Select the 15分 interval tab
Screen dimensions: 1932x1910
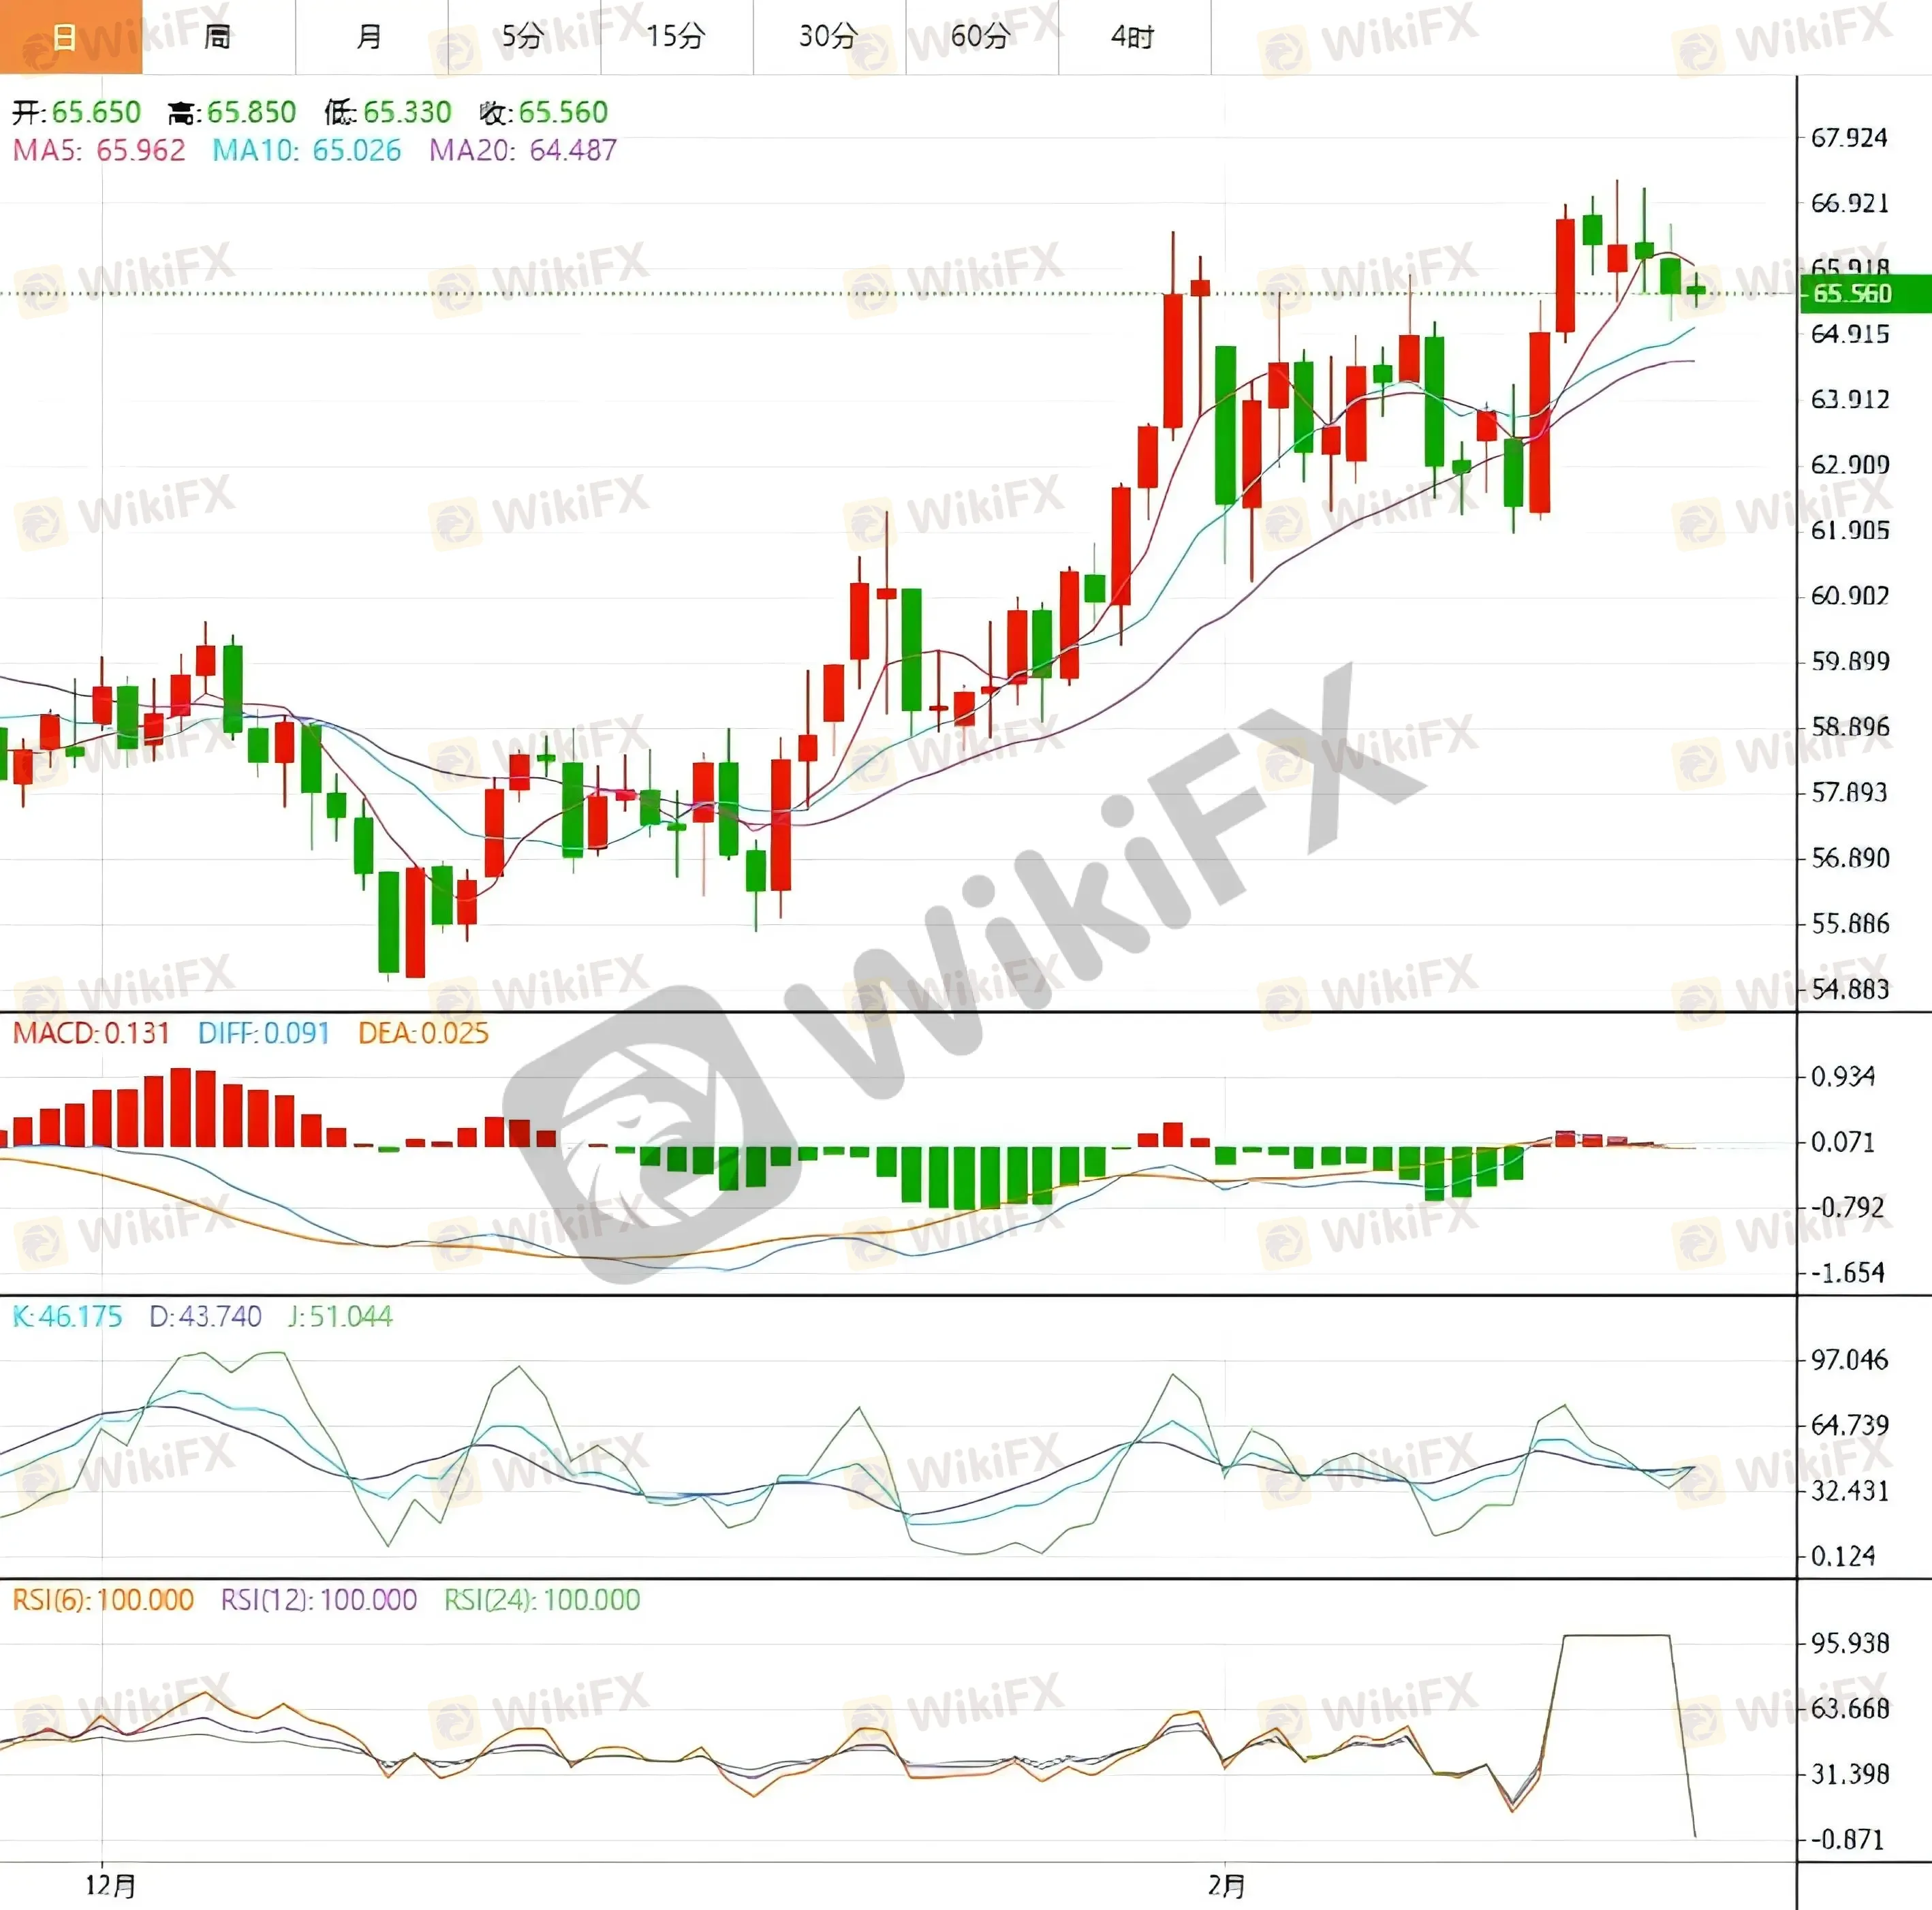pyautogui.click(x=676, y=37)
